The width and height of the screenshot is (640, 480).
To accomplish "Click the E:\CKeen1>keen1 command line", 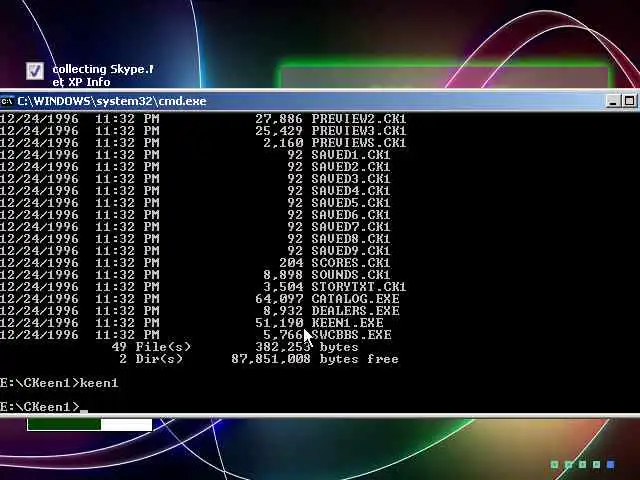I will click(59, 383).
